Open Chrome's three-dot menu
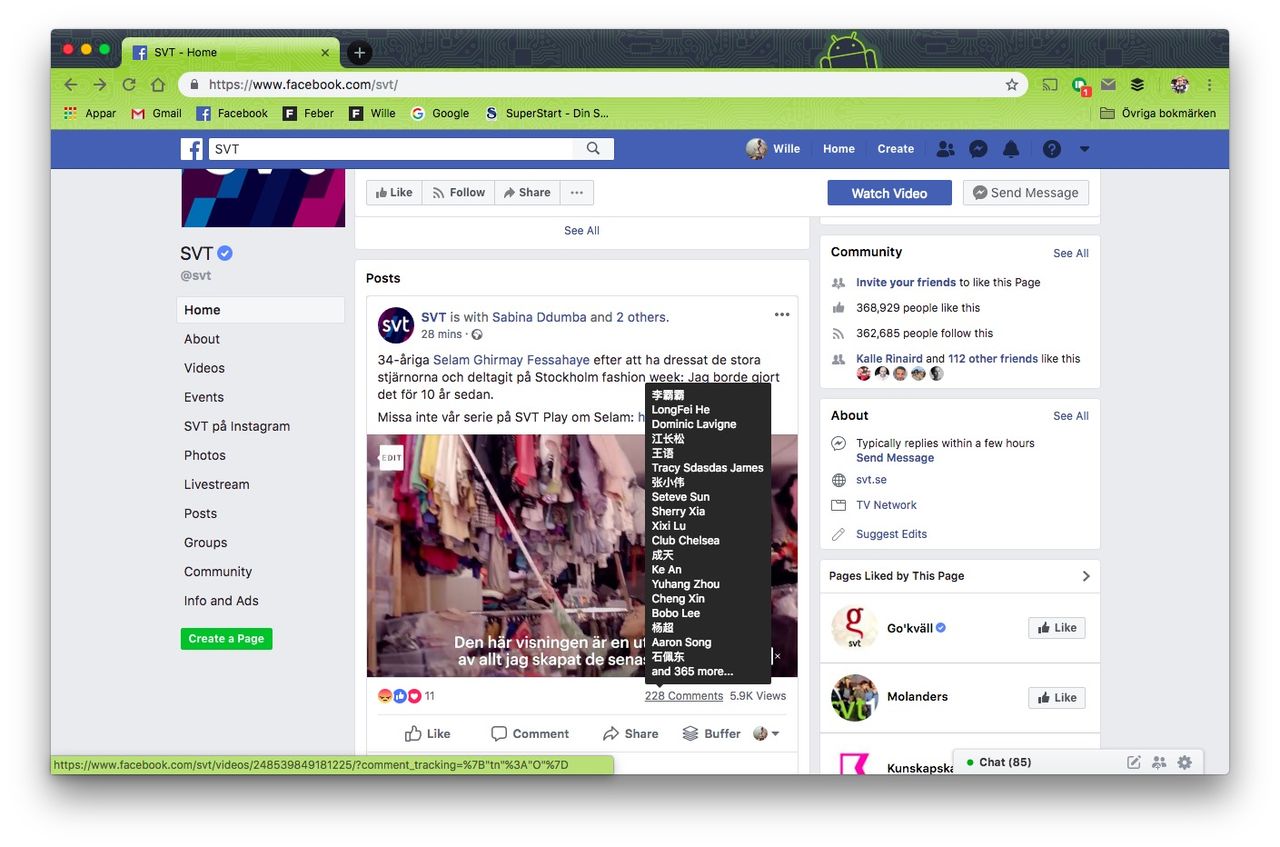The width and height of the screenshot is (1280, 847). click(1210, 85)
